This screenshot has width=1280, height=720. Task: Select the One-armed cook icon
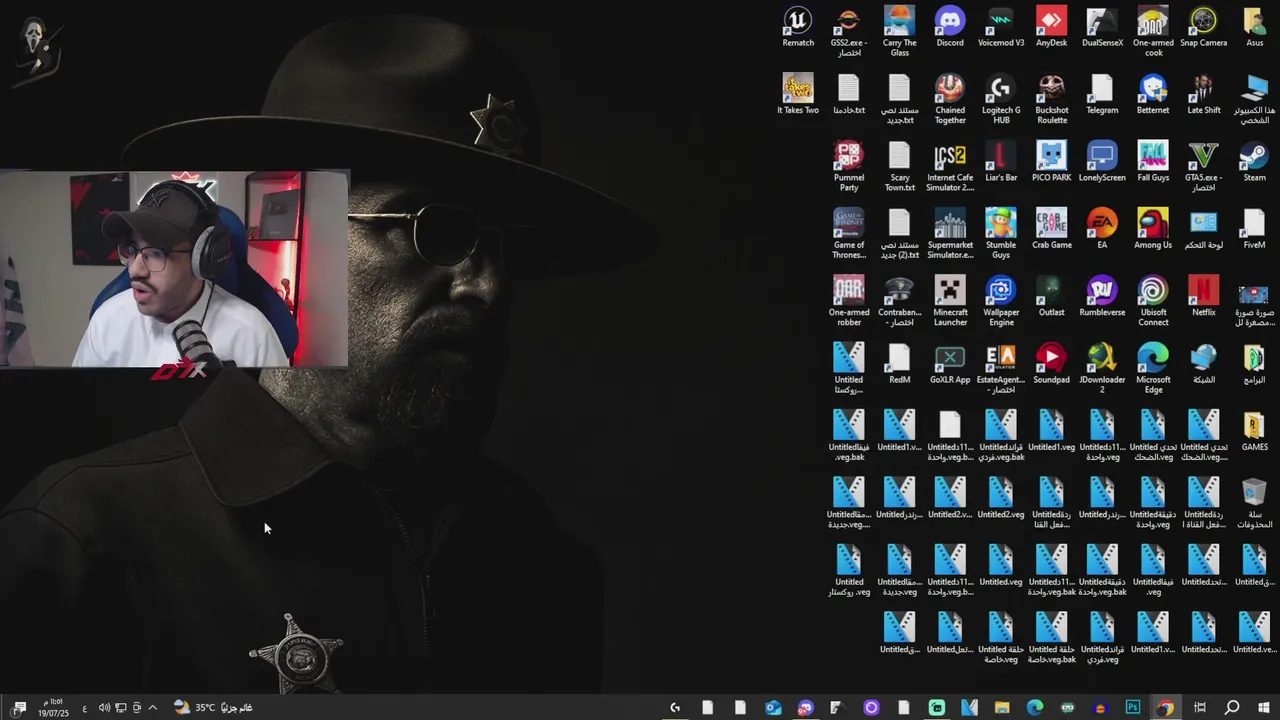[x=1153, y=31]
